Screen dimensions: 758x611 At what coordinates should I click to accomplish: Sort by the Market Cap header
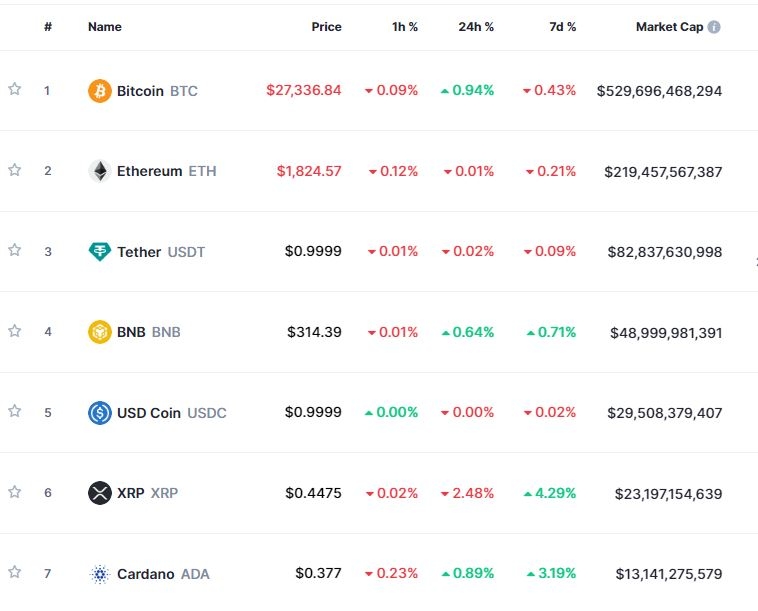point(669,27)
